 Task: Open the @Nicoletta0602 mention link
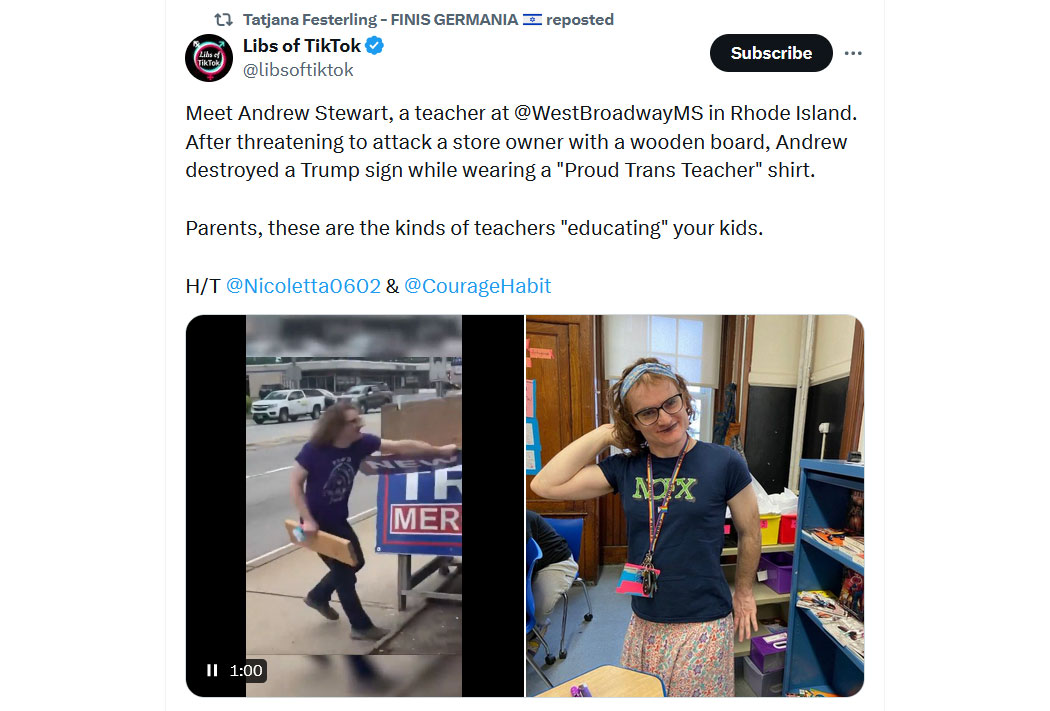303,286
